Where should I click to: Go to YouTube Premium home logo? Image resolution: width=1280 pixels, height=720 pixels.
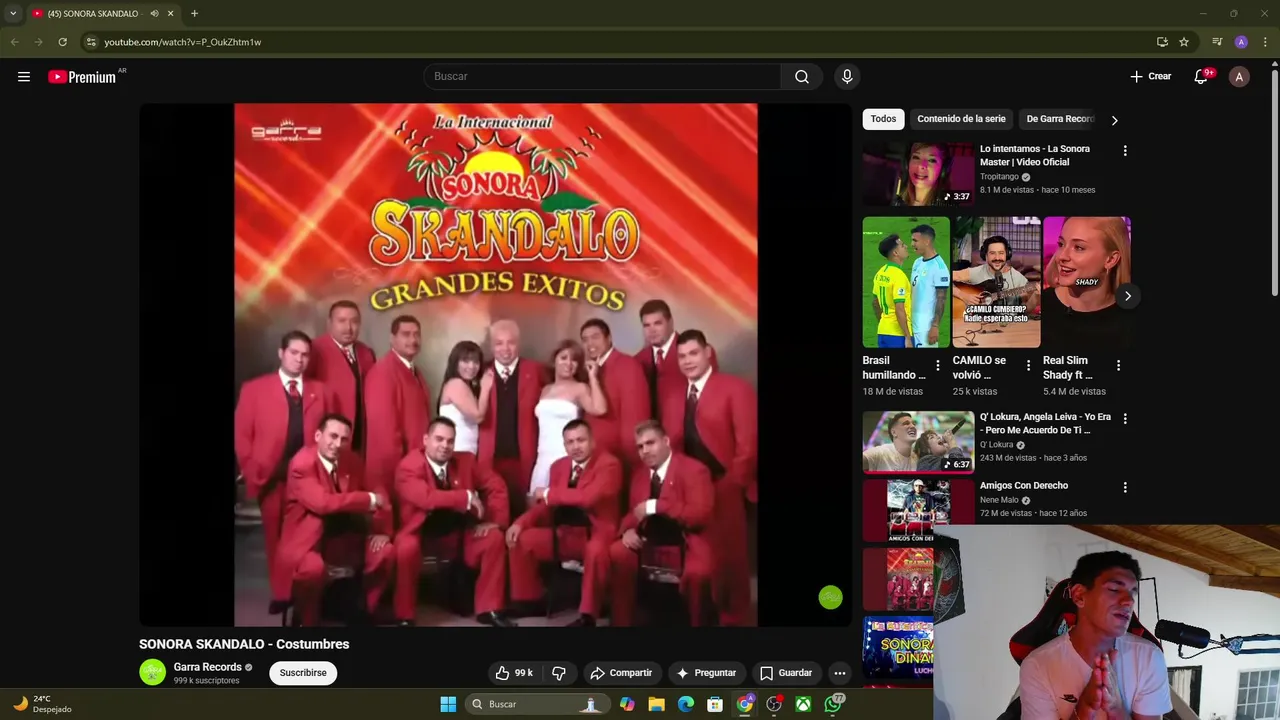coord(82,77)
